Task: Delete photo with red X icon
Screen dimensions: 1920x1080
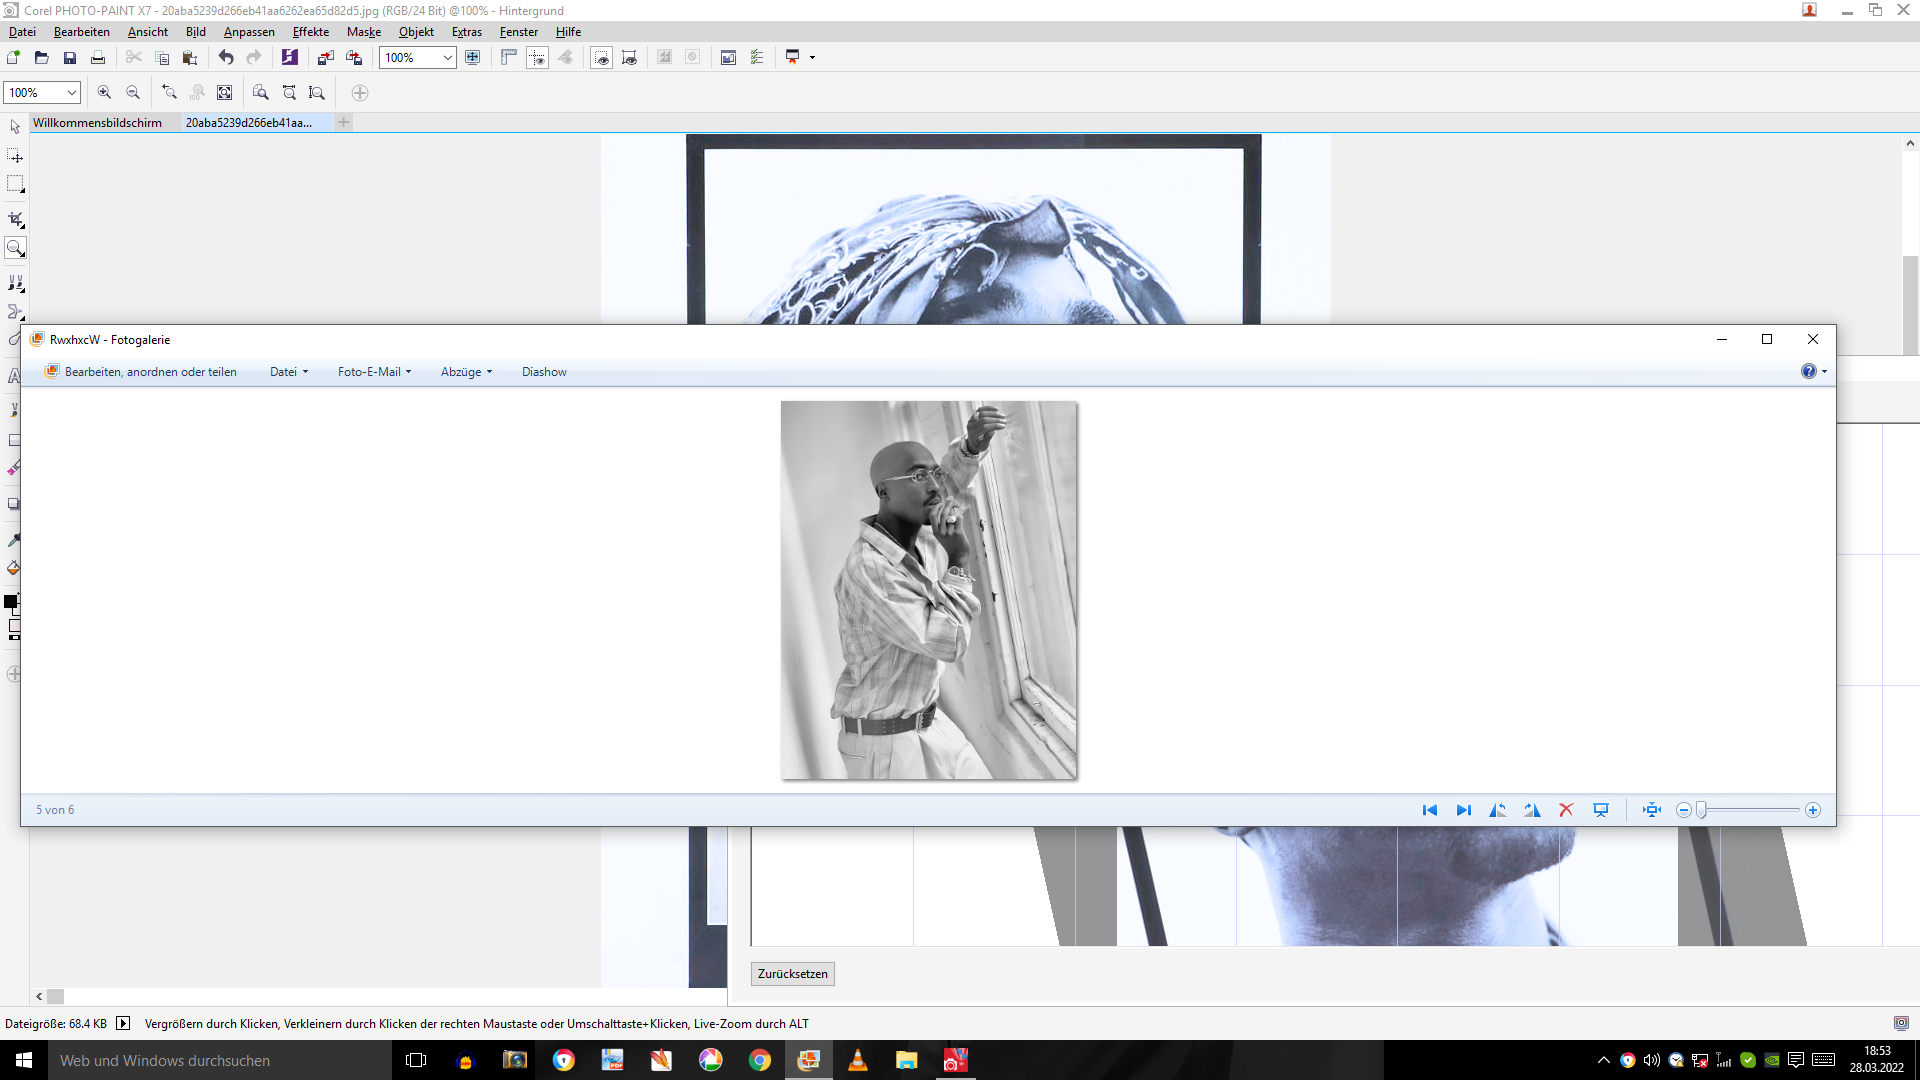Action: tap(1566, 810)
